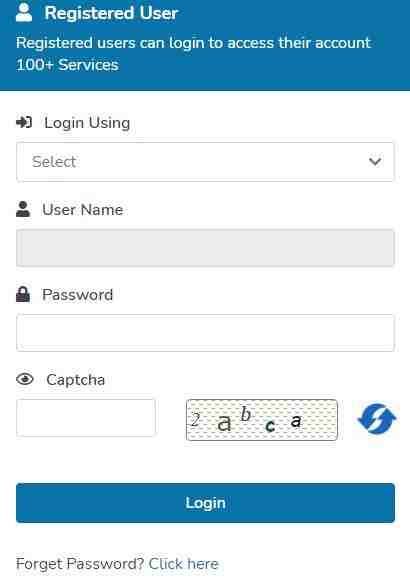The width and height of the screenshot is (410, 578).
Task: Expand the dropdown chevron arrow
Action: pyautogui.click(x=375, y=161)
